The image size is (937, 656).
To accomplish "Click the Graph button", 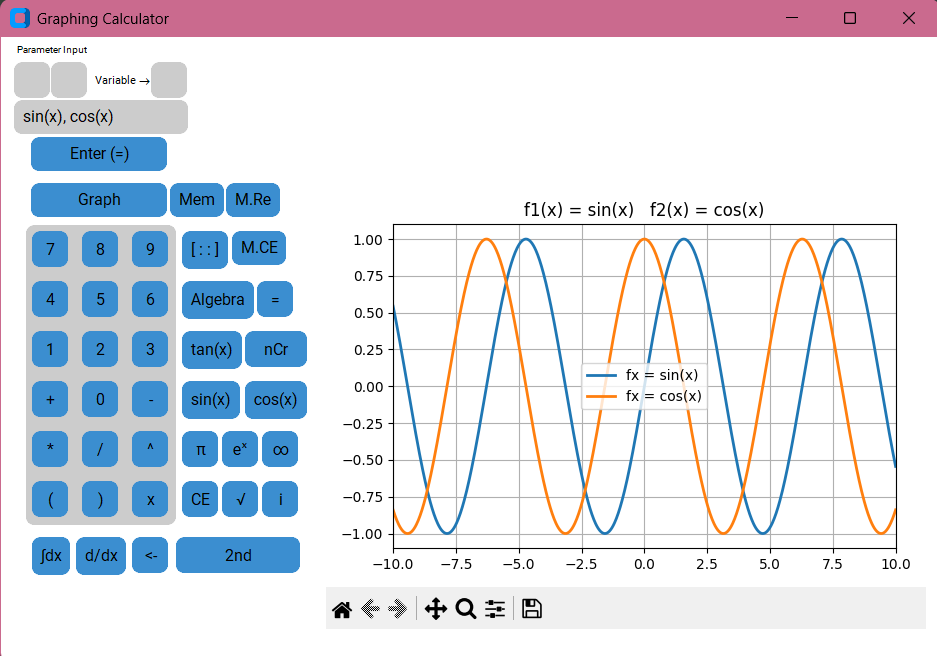I will point(98,200).
